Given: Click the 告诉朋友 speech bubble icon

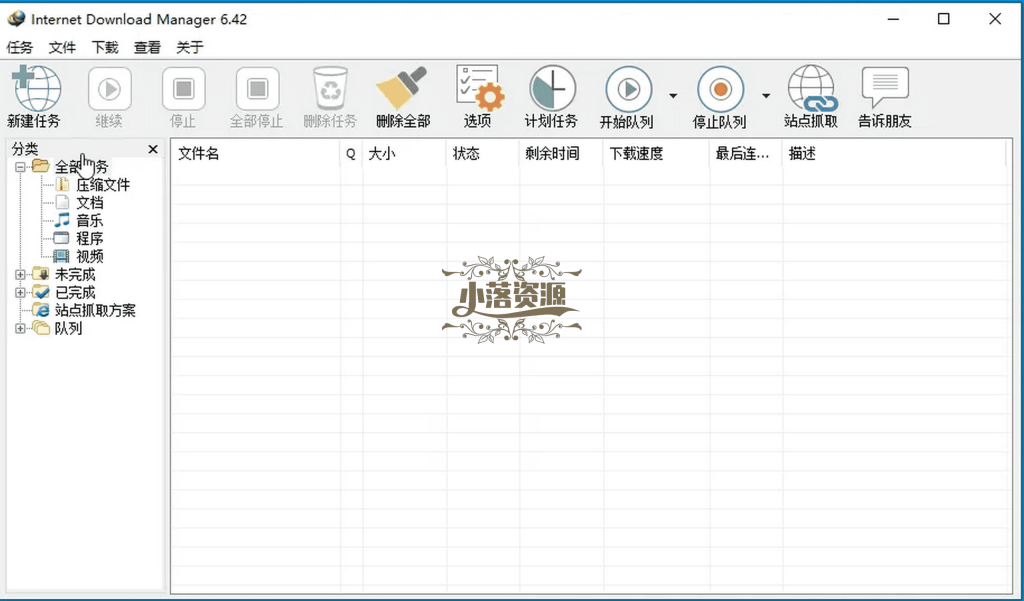Looking at the screenshot, I should (885, 87).
